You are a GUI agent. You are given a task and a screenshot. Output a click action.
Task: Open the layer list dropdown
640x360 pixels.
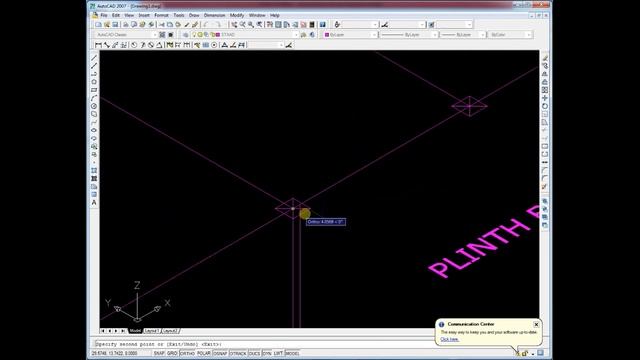(x=245, y=35)
